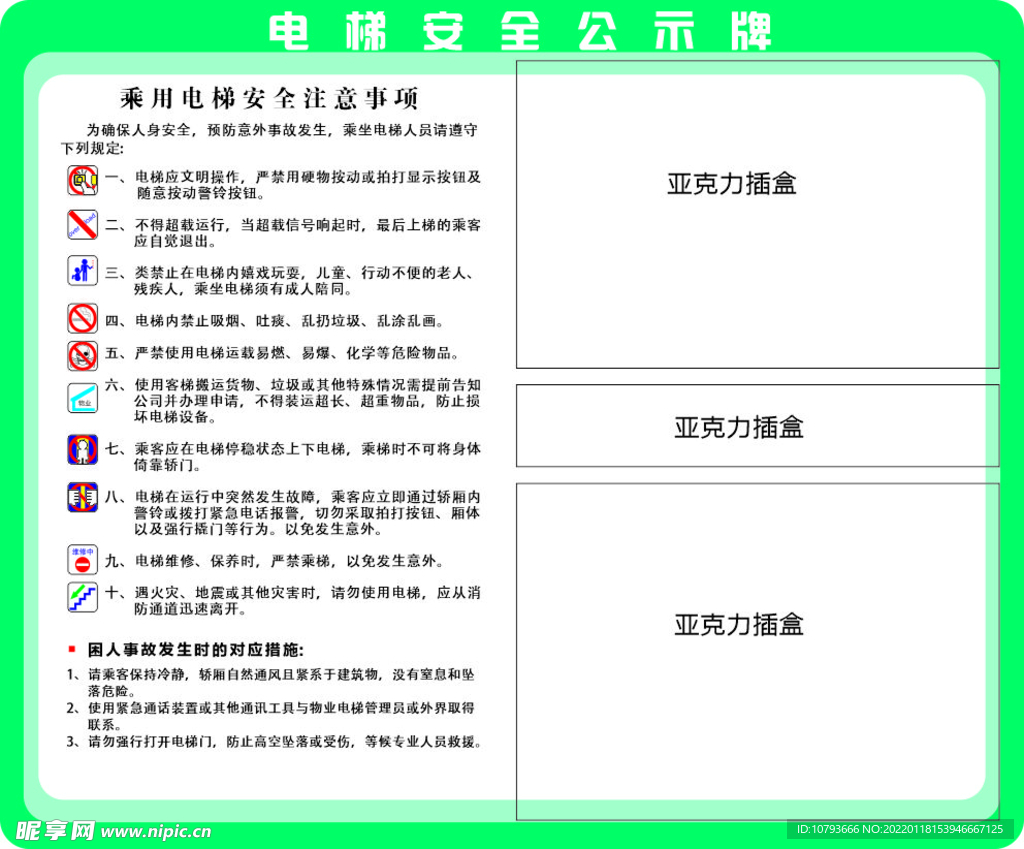The image size is (1024, 849).
Task: Click the use stairs in fire icon
Action: [x=82, y=597]
